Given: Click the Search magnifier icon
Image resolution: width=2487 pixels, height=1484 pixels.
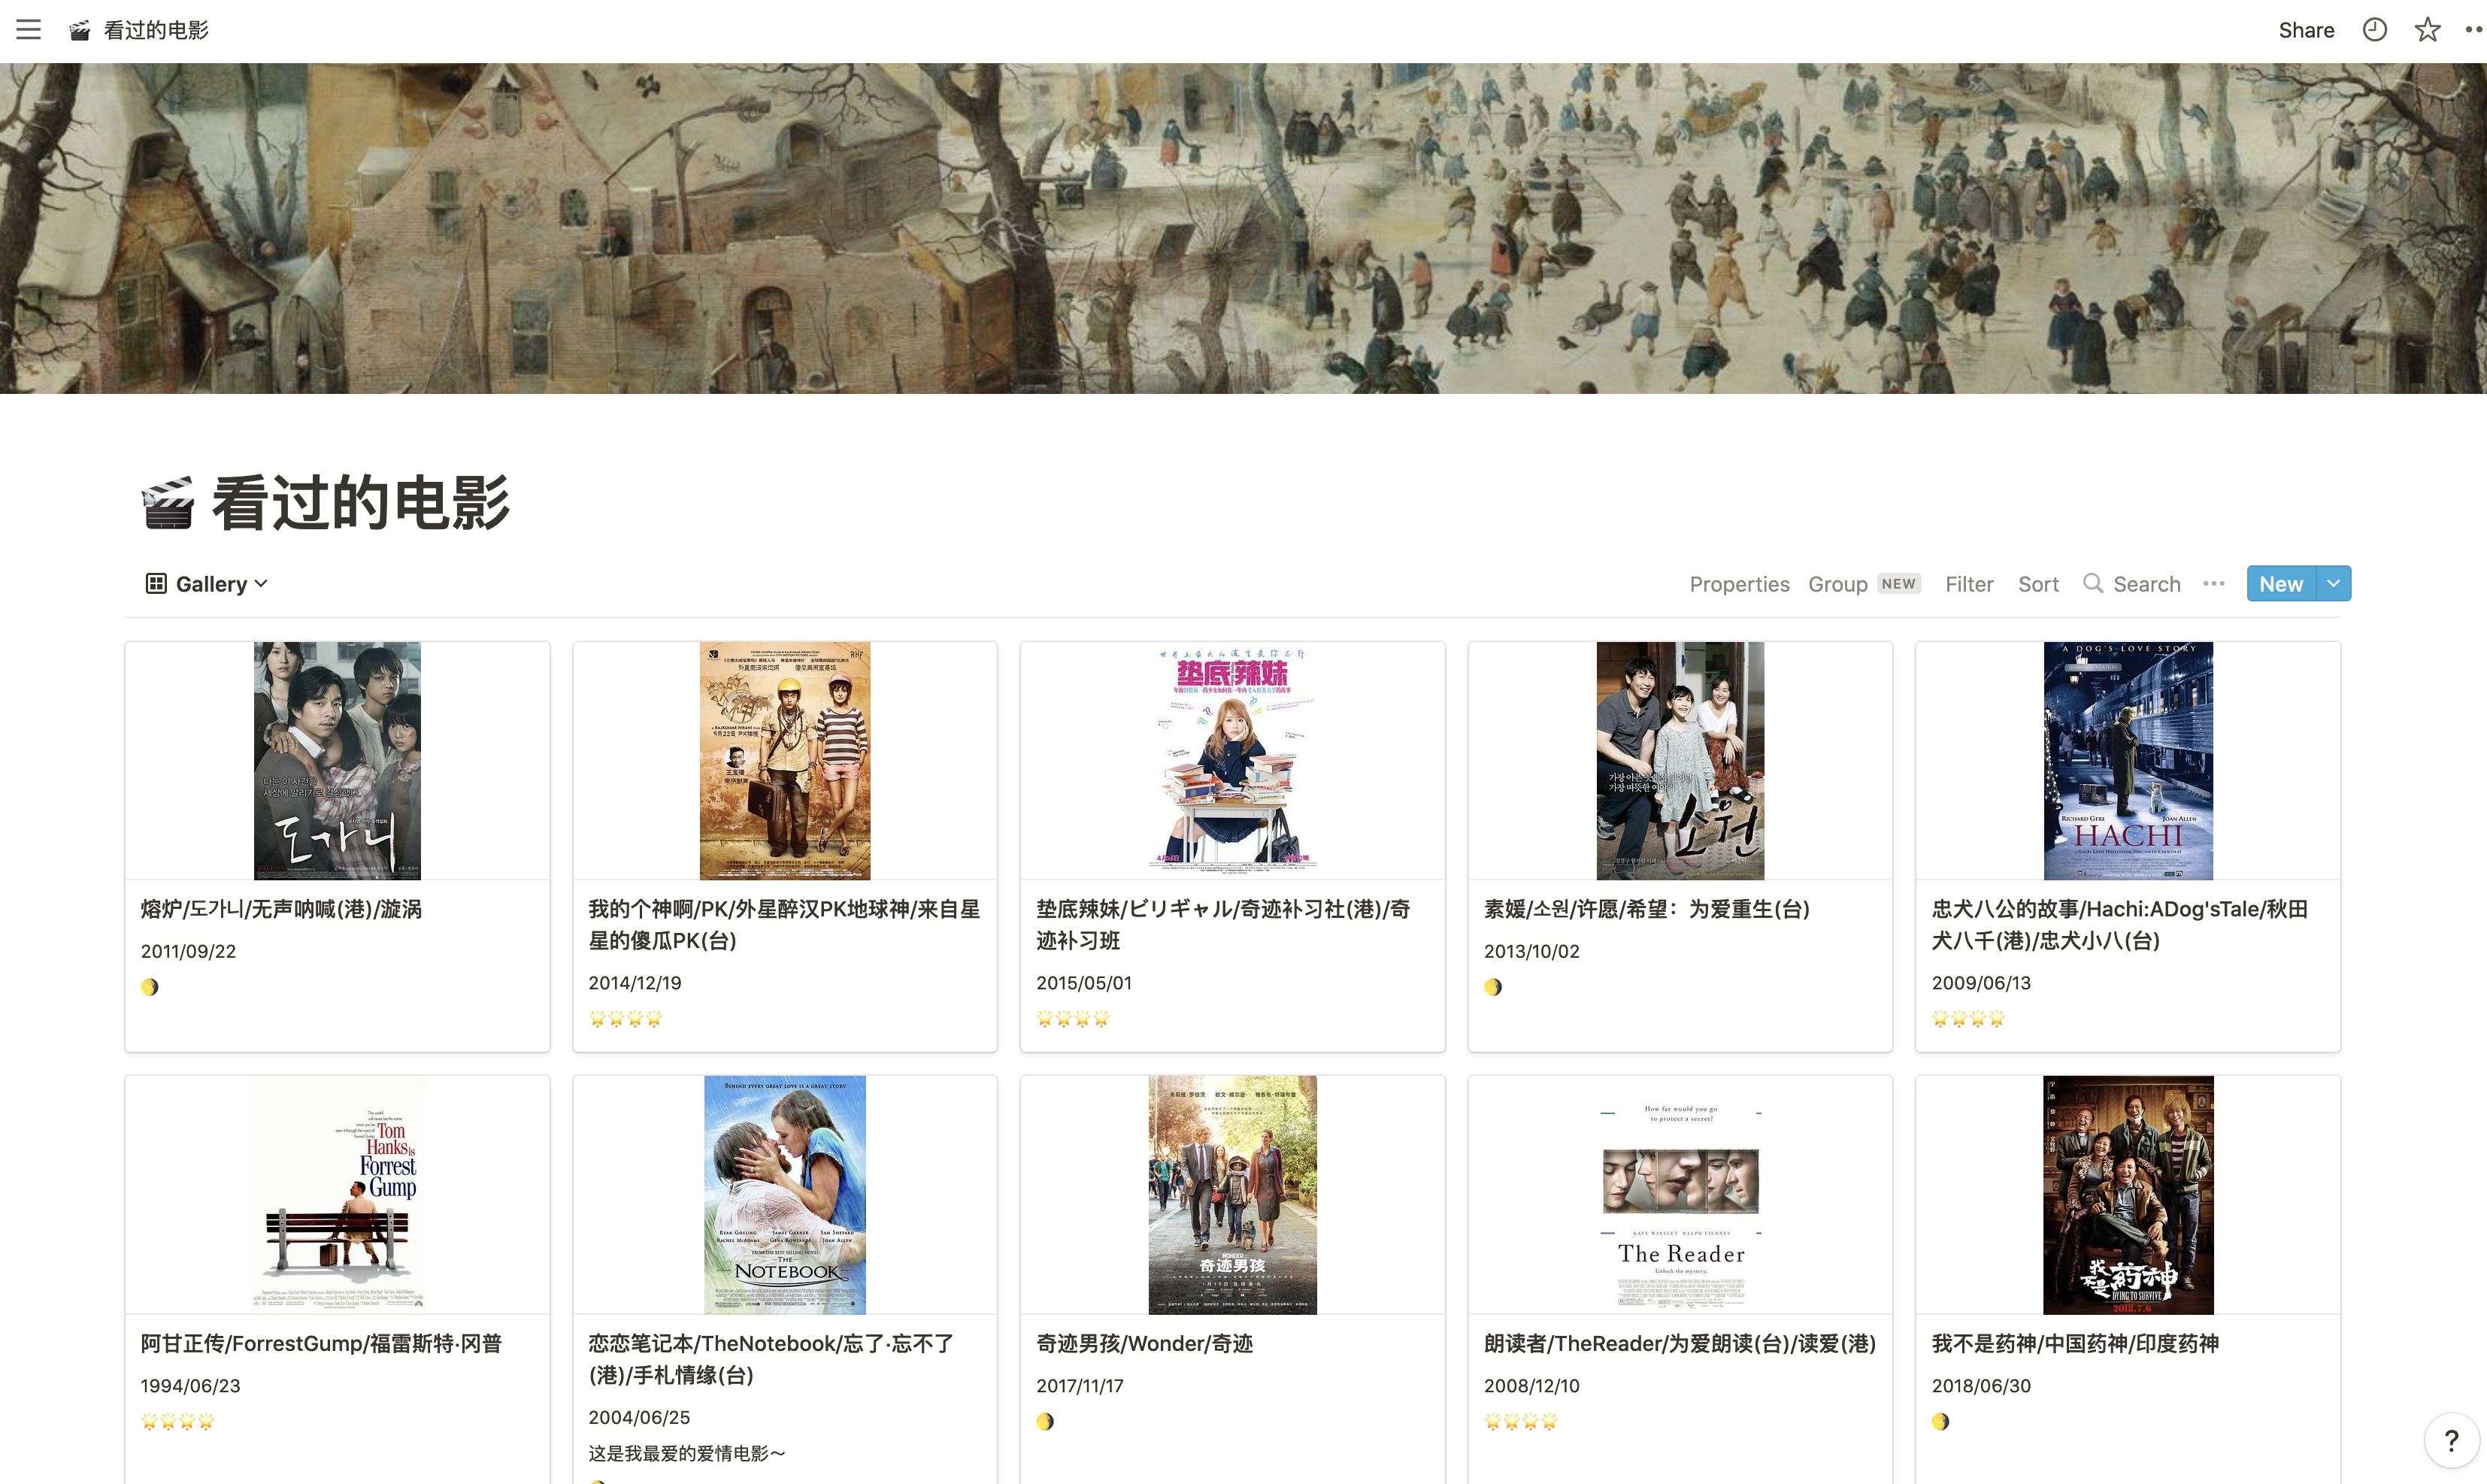Looking at the screenshot, I should coord(2092,583).
